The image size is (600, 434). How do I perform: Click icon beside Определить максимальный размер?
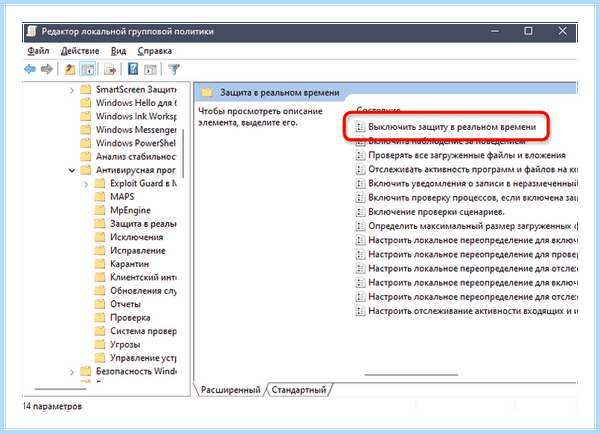click(360, 226)
